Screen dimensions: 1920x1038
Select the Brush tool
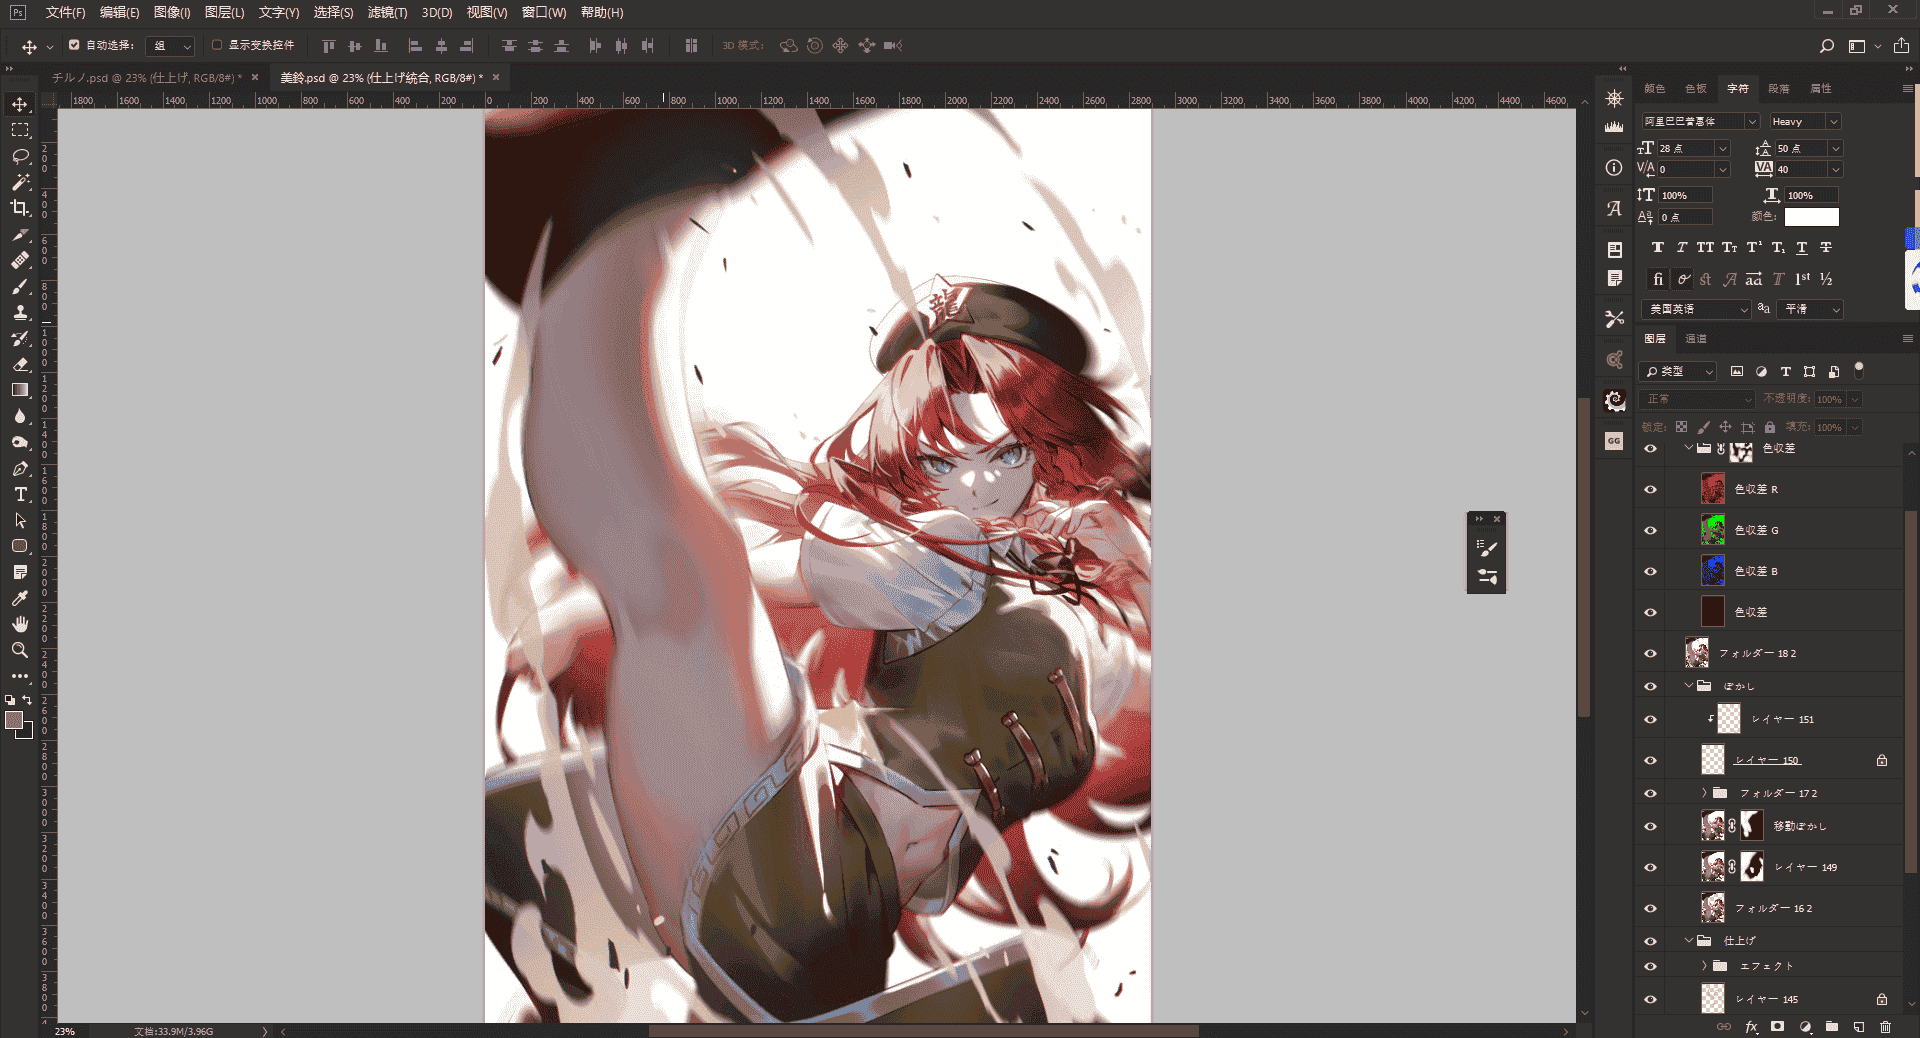pos(20,286)
